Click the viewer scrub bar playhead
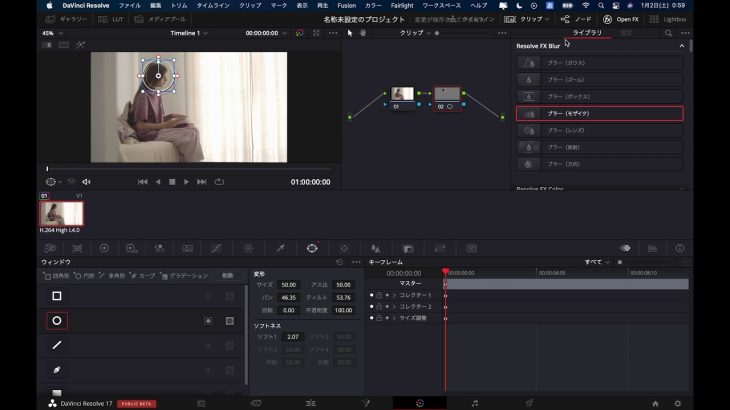 tap(47, 168)
